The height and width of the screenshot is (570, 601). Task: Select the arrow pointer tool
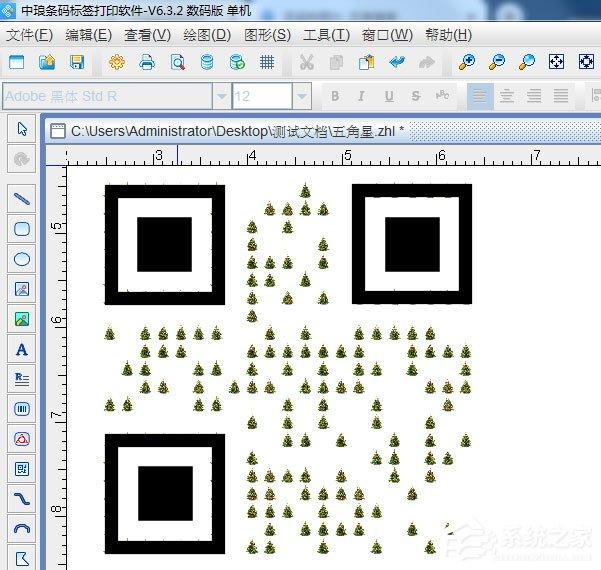(x=22, y=129)
